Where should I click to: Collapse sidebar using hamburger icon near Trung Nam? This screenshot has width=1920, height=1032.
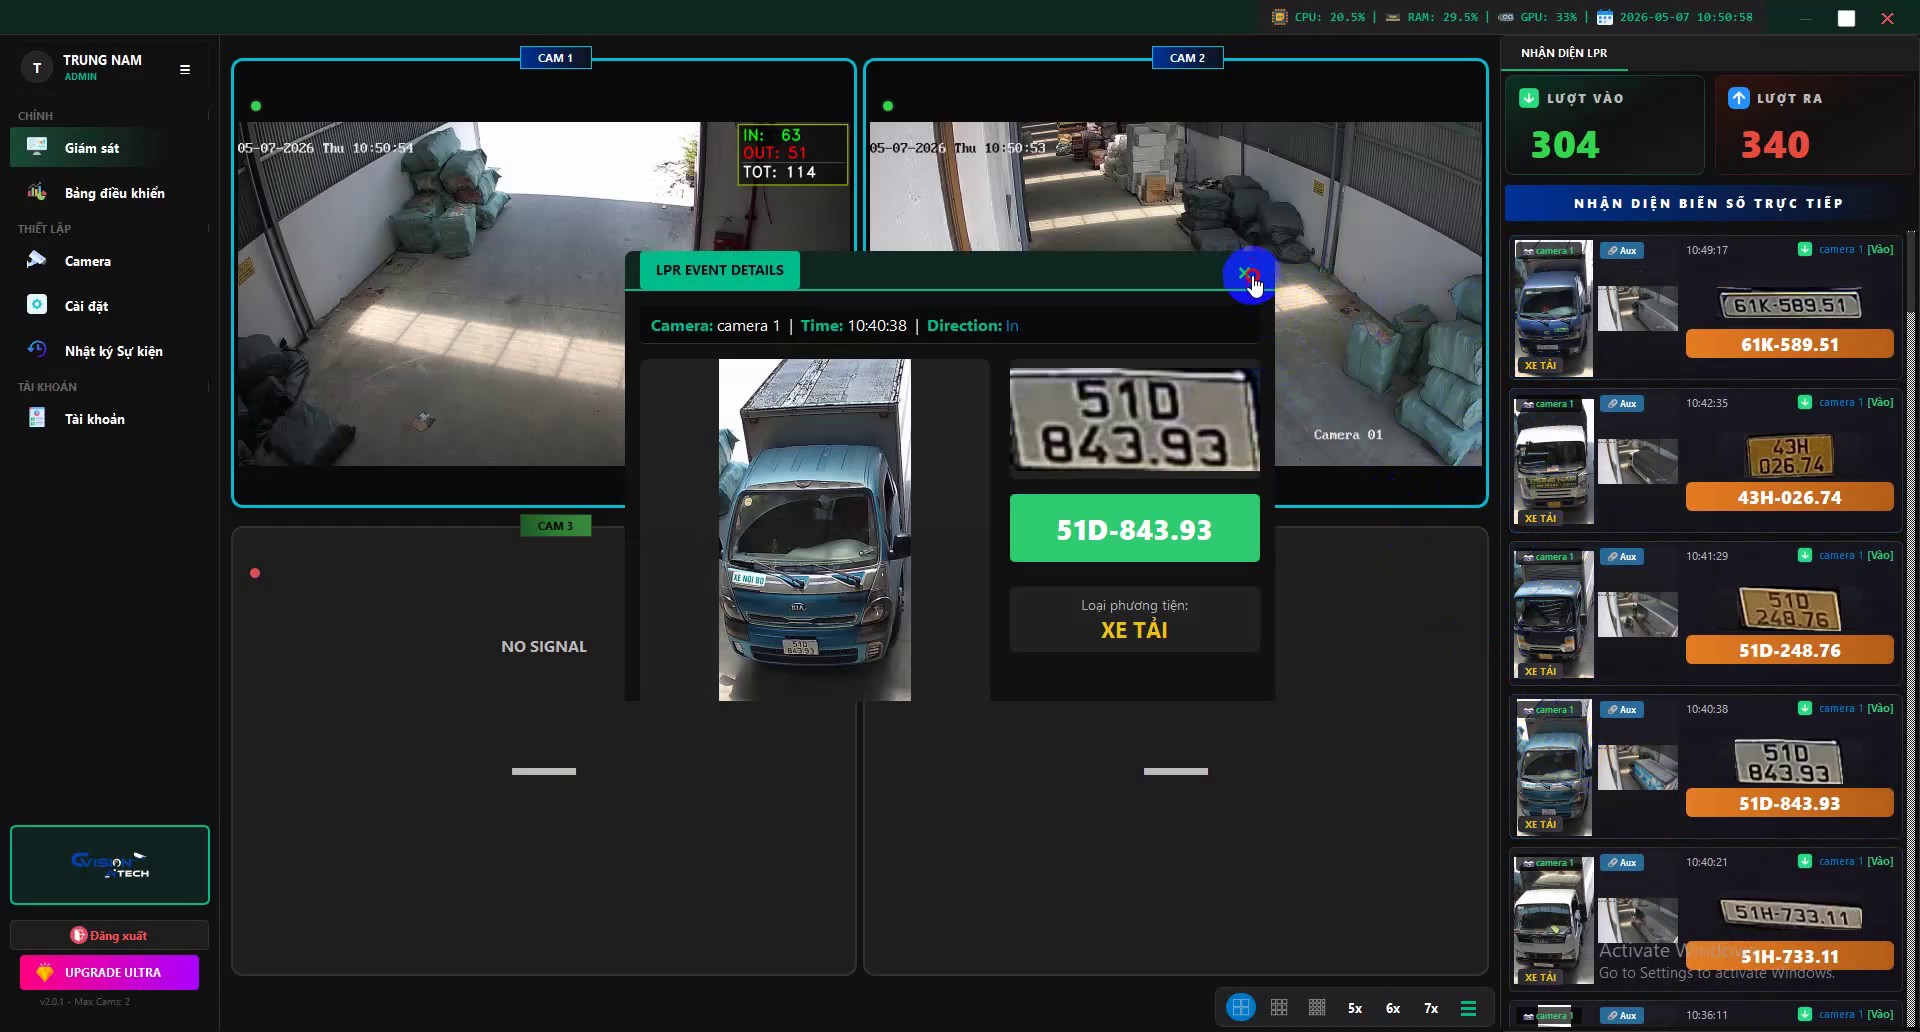click(185, 69)
